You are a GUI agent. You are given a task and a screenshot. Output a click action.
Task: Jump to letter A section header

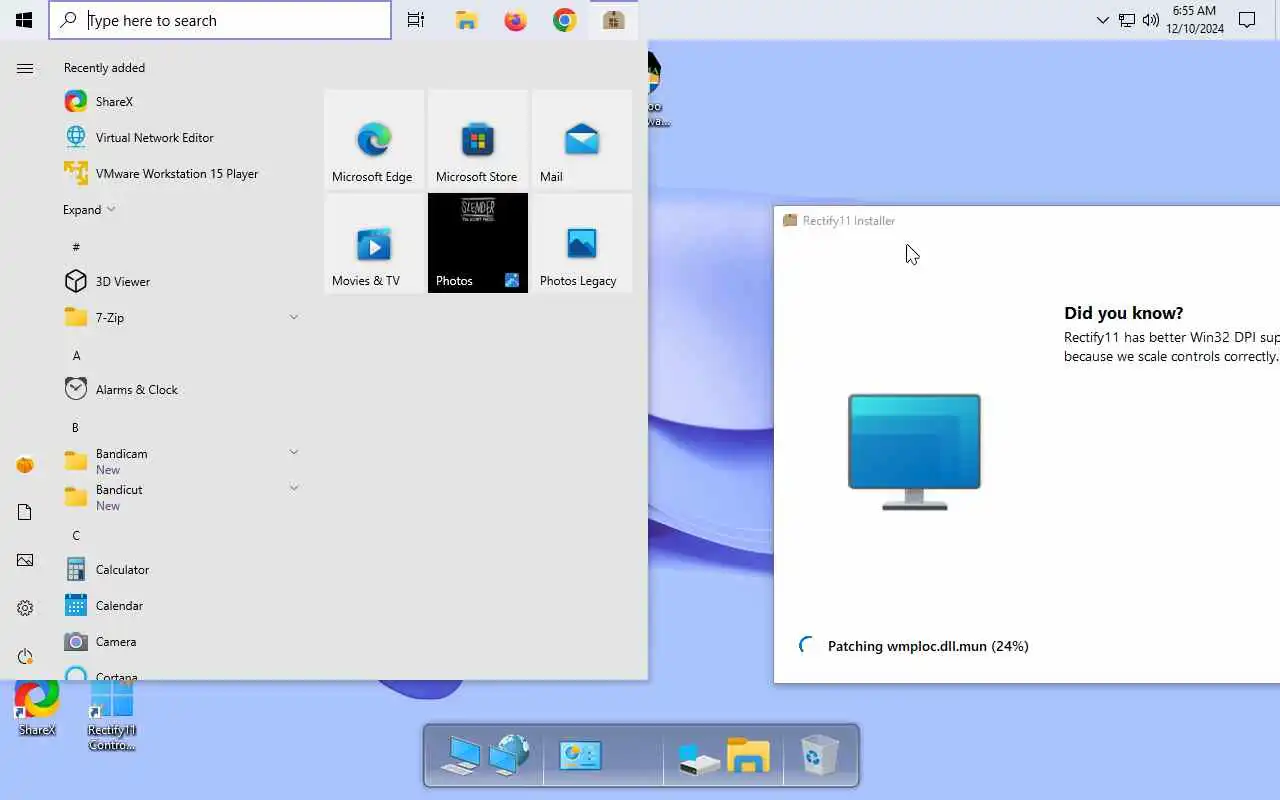point(76,355)
